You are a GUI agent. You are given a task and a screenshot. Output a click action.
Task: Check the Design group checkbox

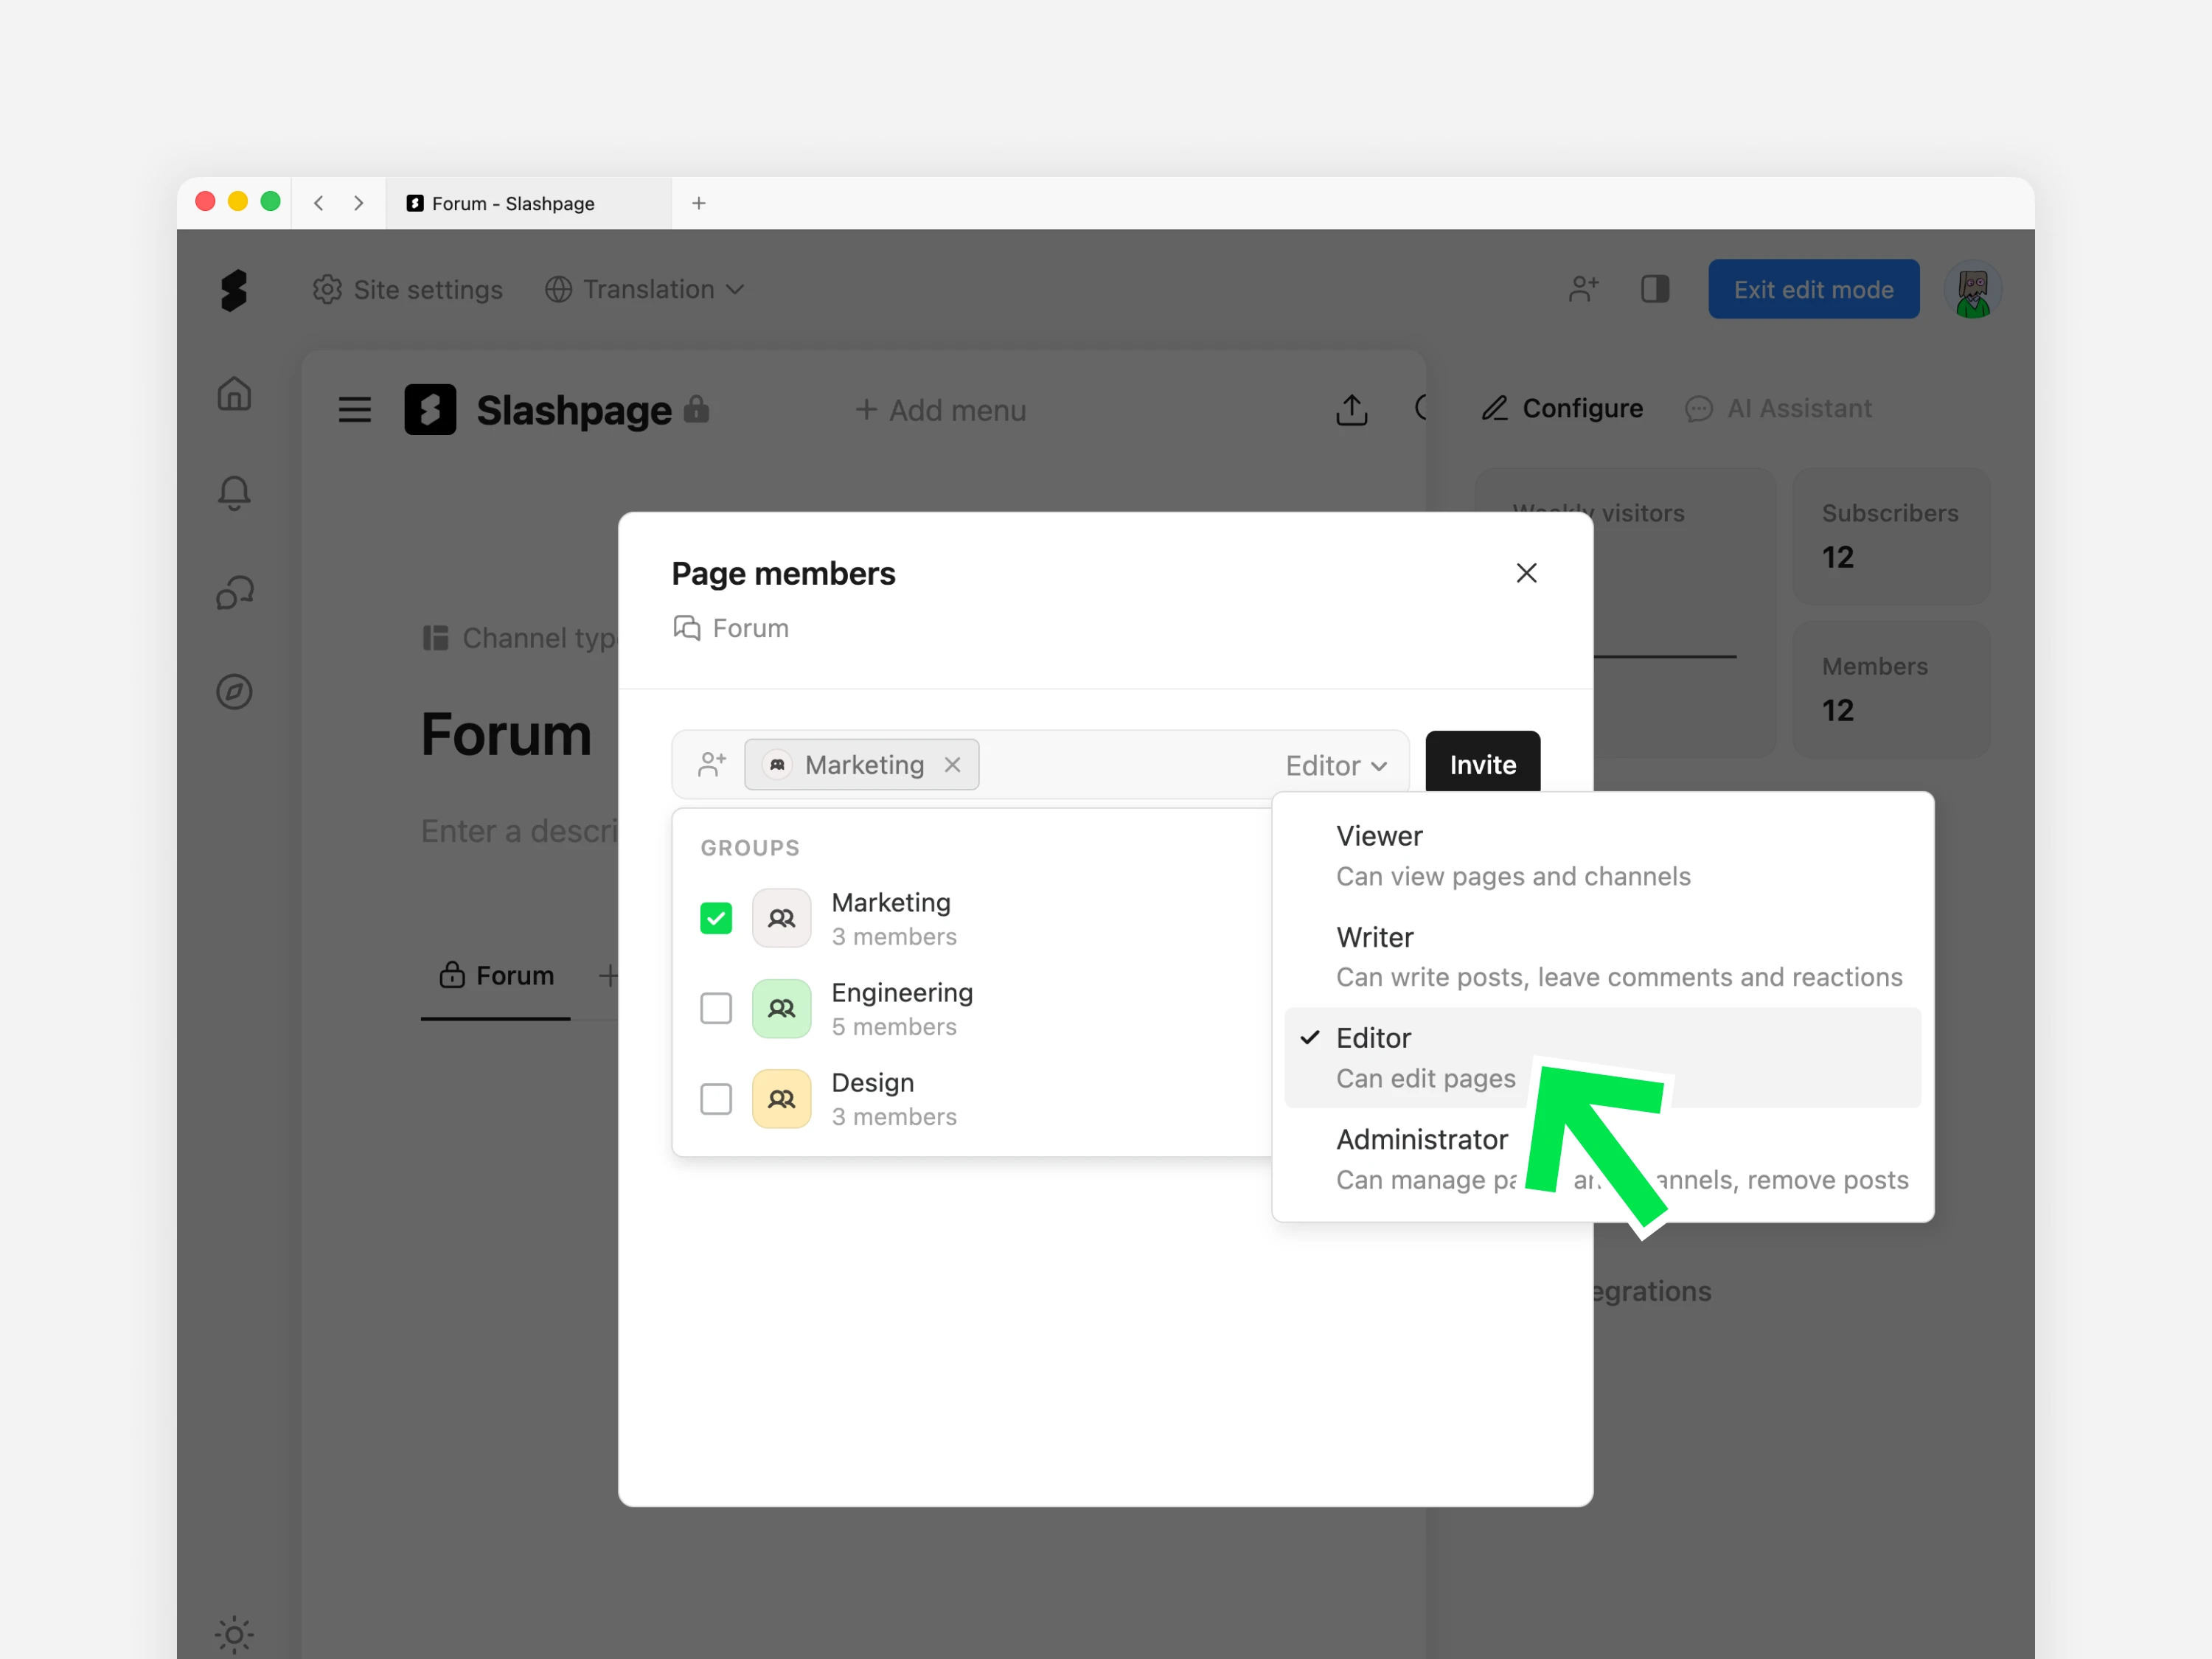[716, 1098]
